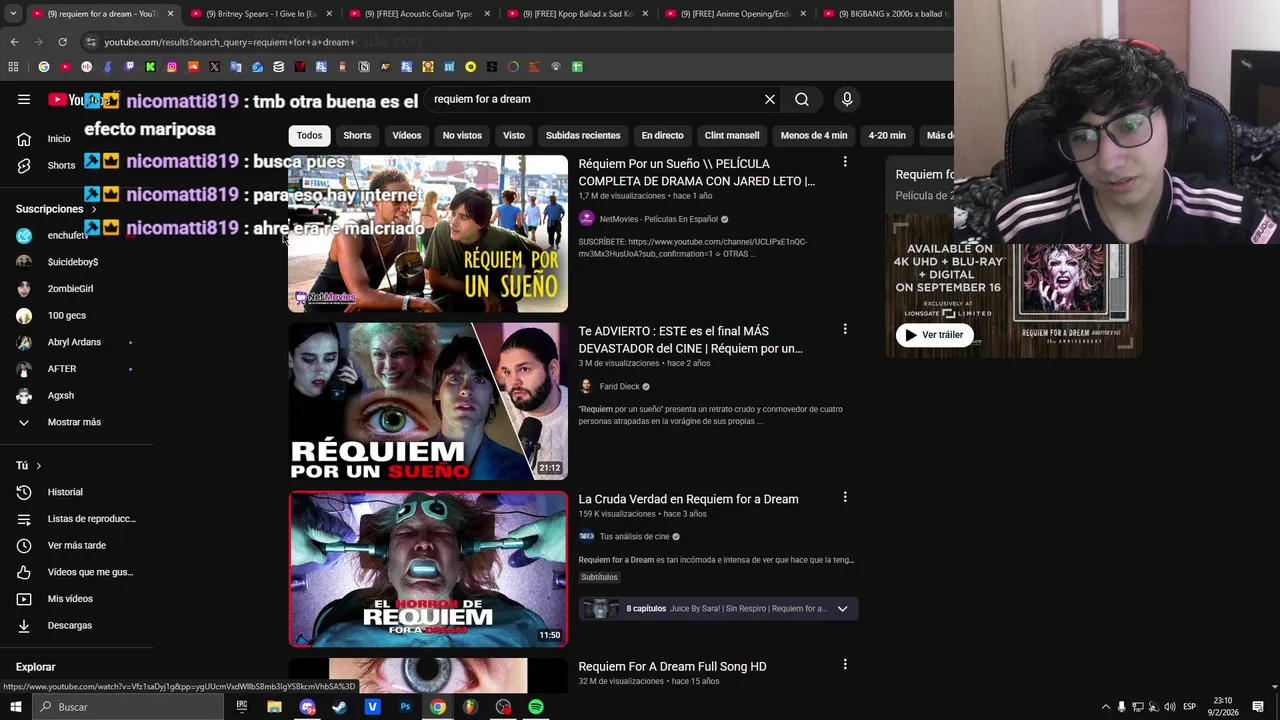This screenshot has height=720, width=1280.
Task: Open the Twitch bookmark
Action: 129,67
